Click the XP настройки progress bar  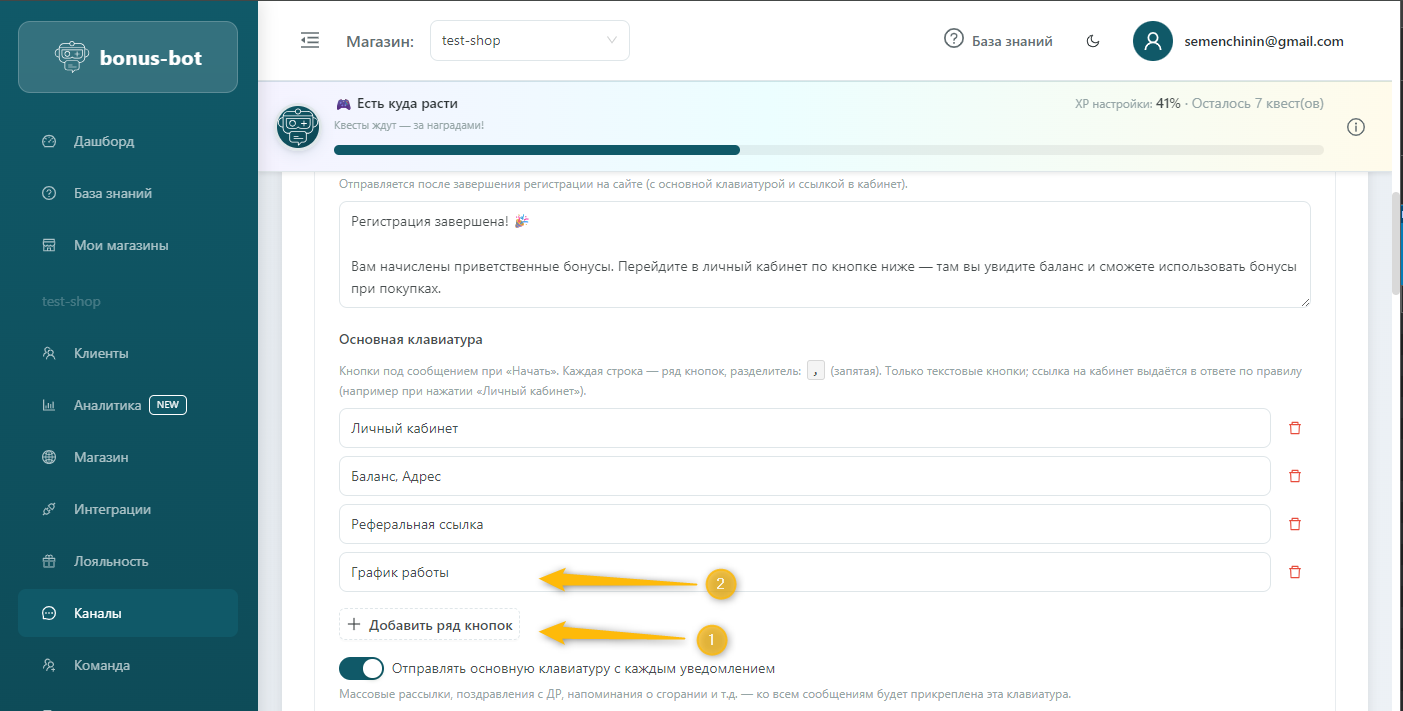(828, 150)
